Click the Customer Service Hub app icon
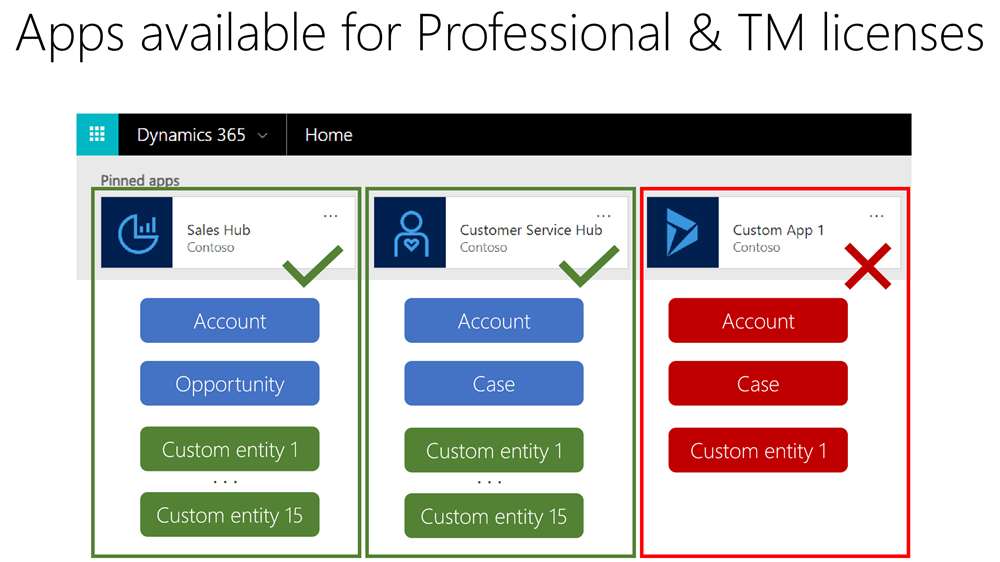Screen dimensions: 1000x562 [x=409, y=232]
